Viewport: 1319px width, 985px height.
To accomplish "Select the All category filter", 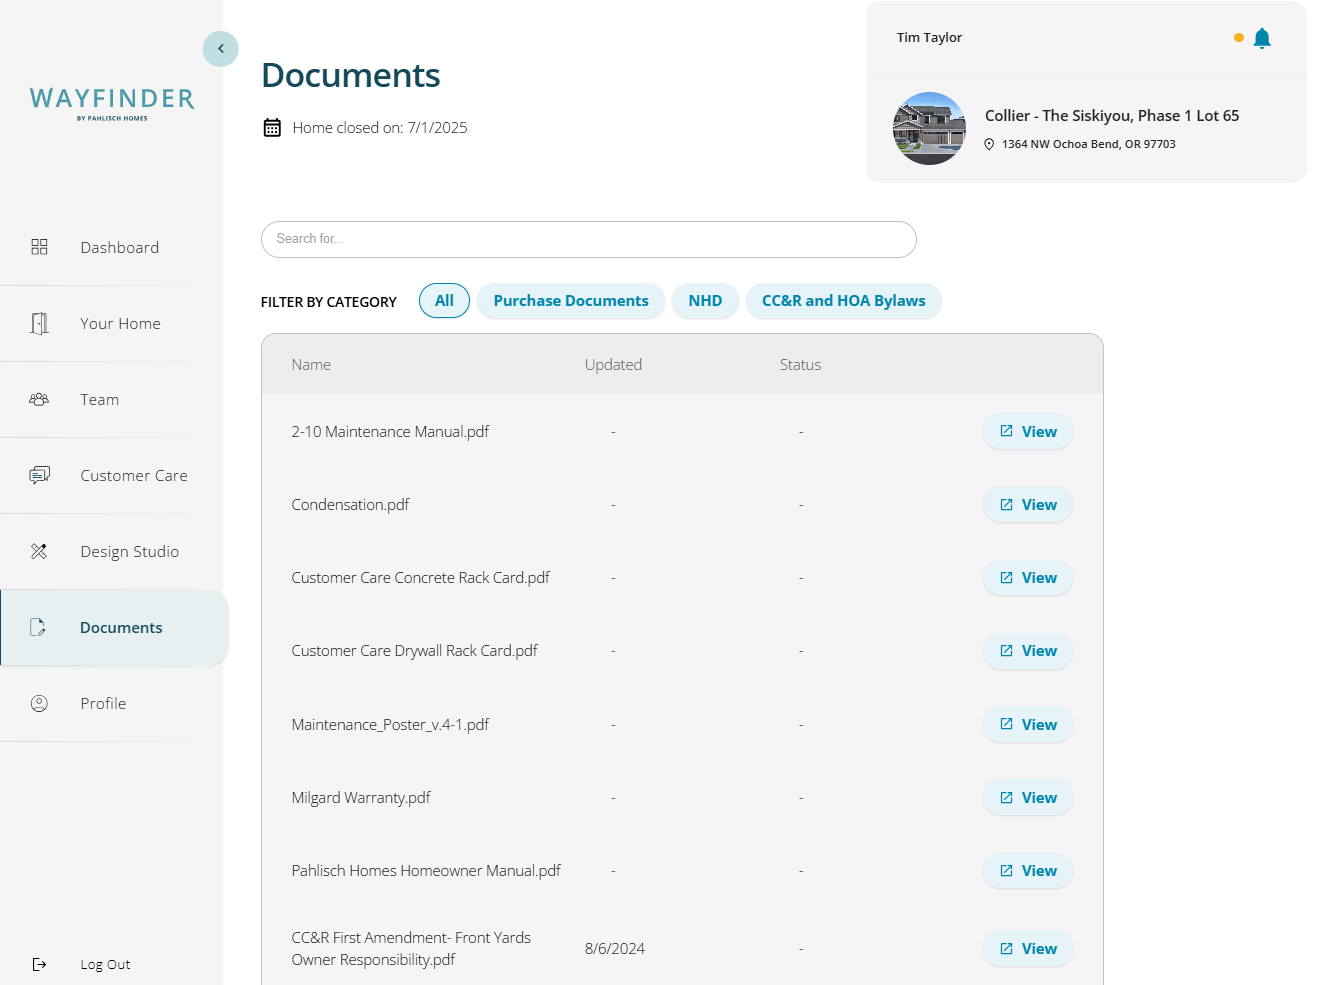I will 444,301.
